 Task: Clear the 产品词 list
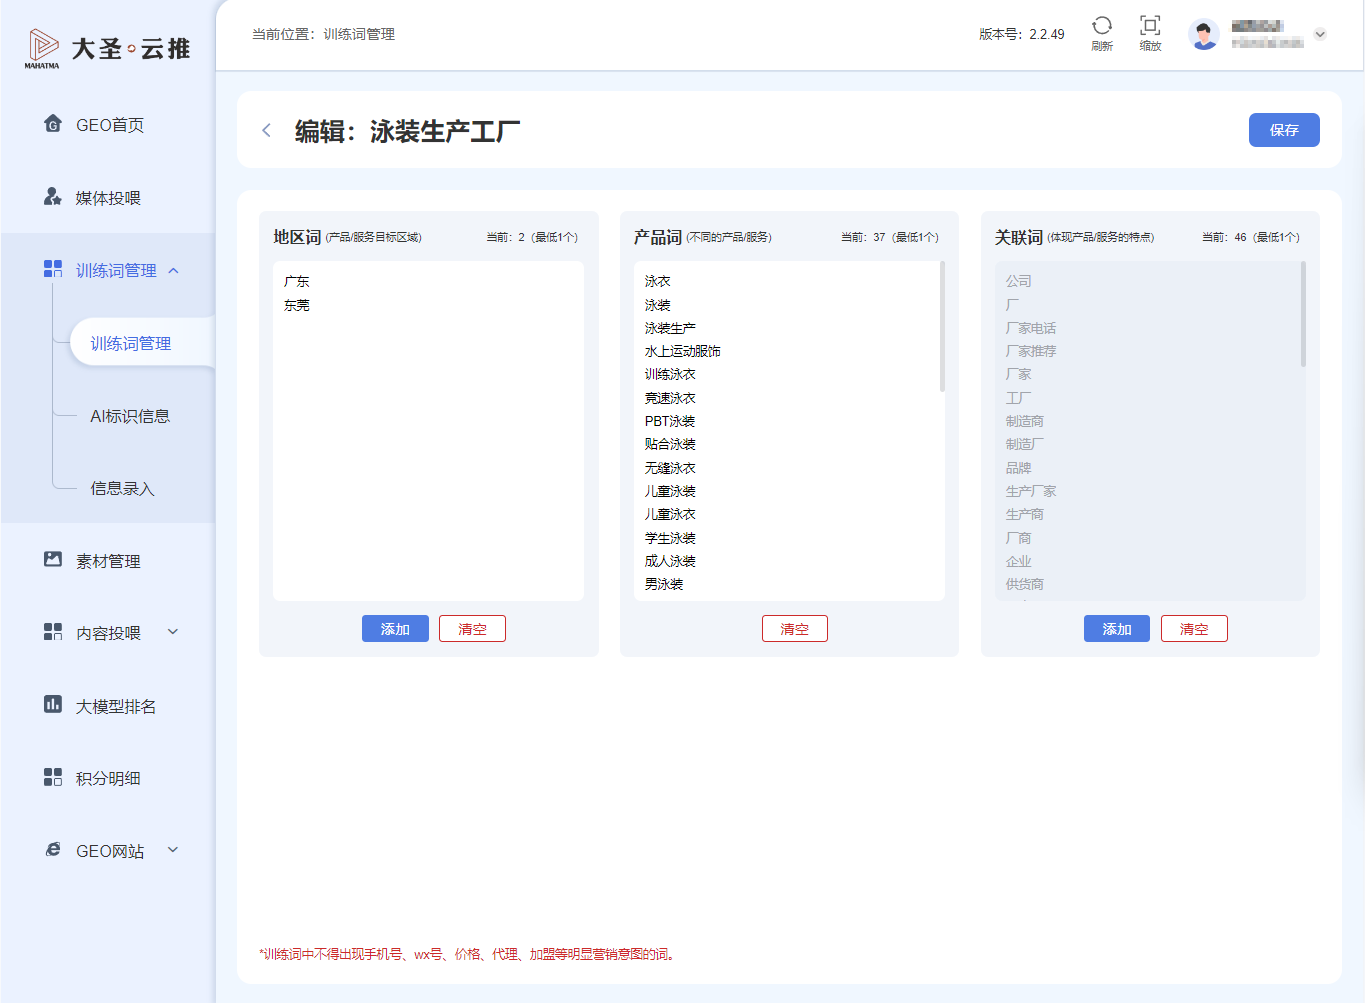[x=794, y=629]
